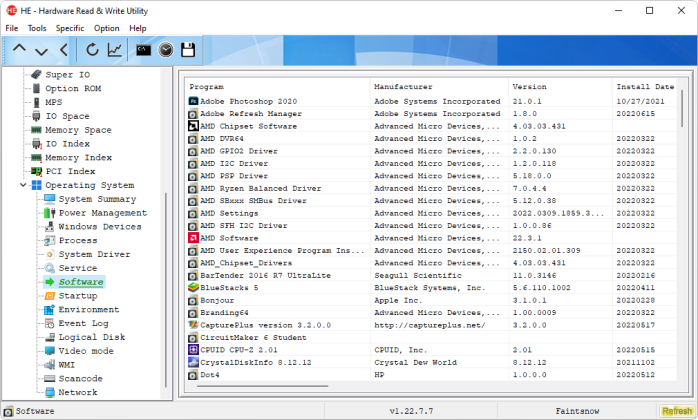Open the File menu

tap(12, 28)
